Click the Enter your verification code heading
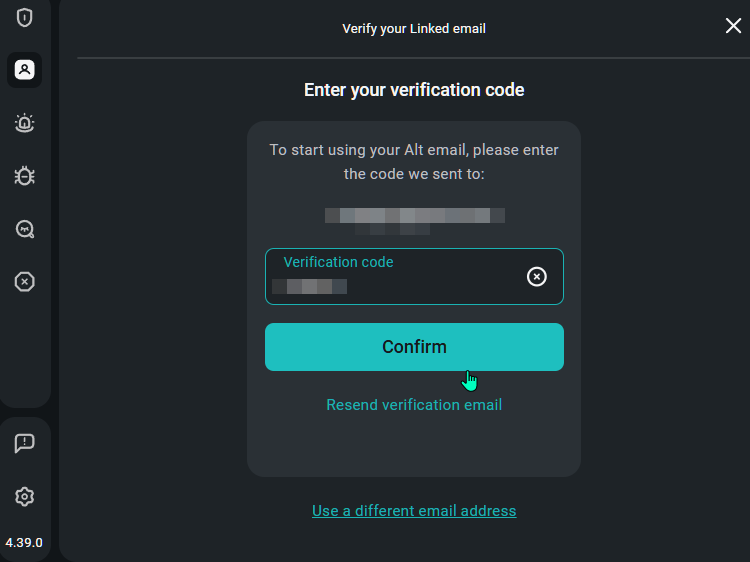 414,90
